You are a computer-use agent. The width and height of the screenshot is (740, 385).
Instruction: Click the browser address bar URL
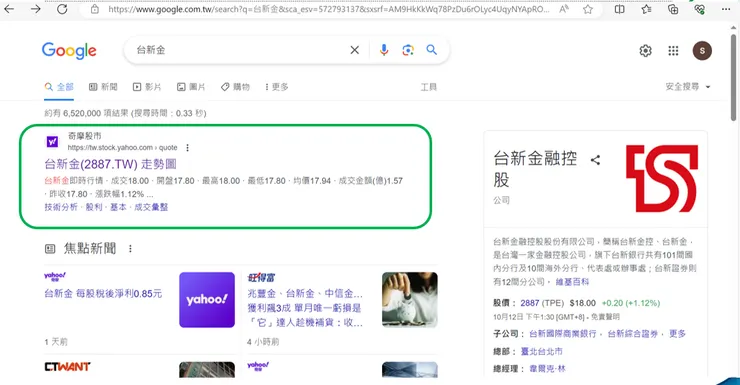pyautogui.click(x=328, y=9)
